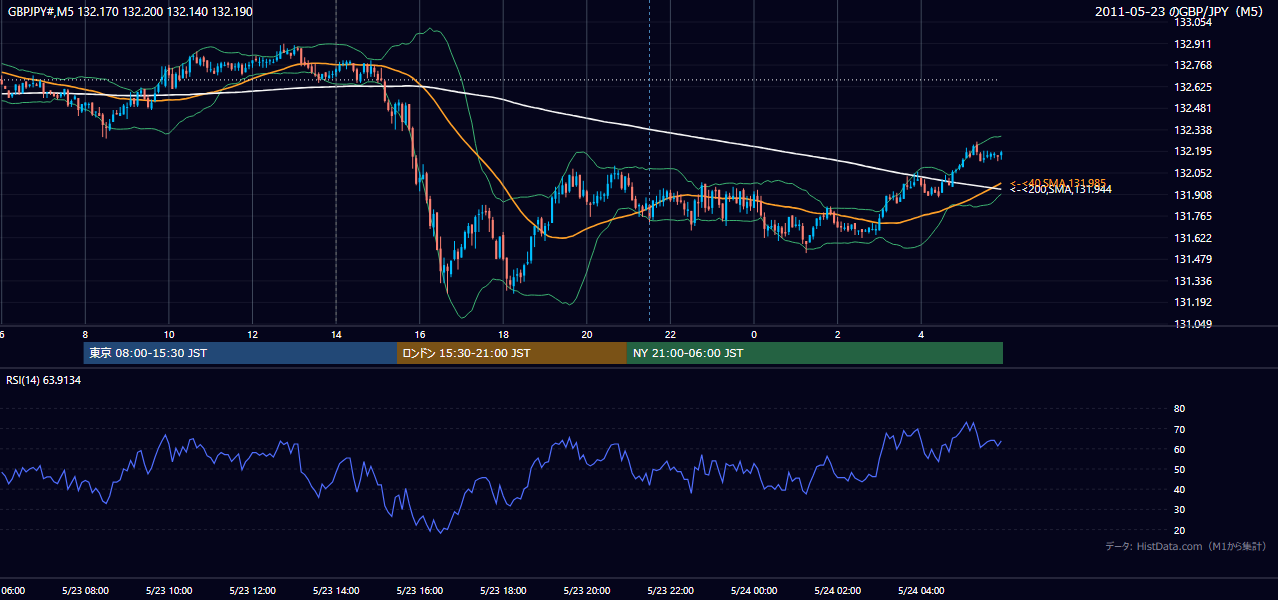The width and height of the screenshot is (1278, 600).
Task: Click the hour label 10 under price chart
Action: click(x=169, y=334)
